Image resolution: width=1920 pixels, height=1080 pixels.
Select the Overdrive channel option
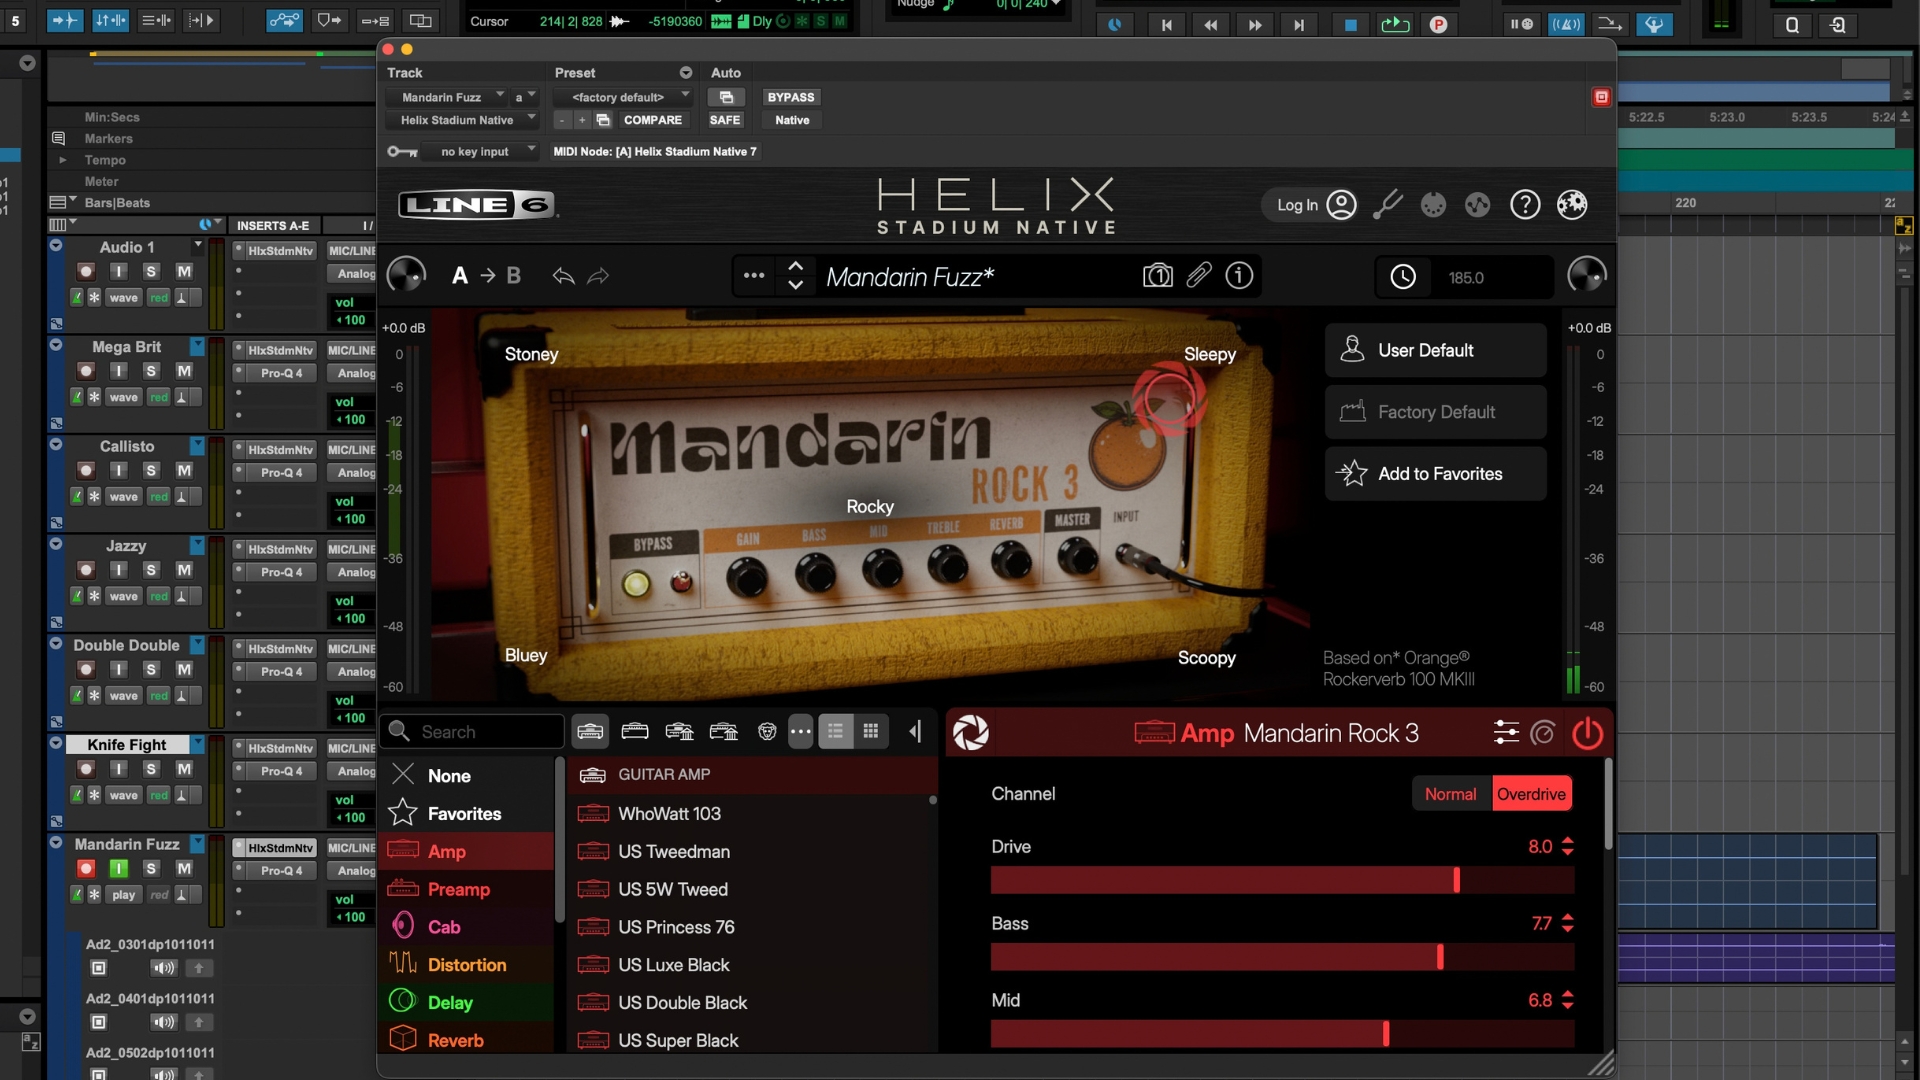point(1531,794)
